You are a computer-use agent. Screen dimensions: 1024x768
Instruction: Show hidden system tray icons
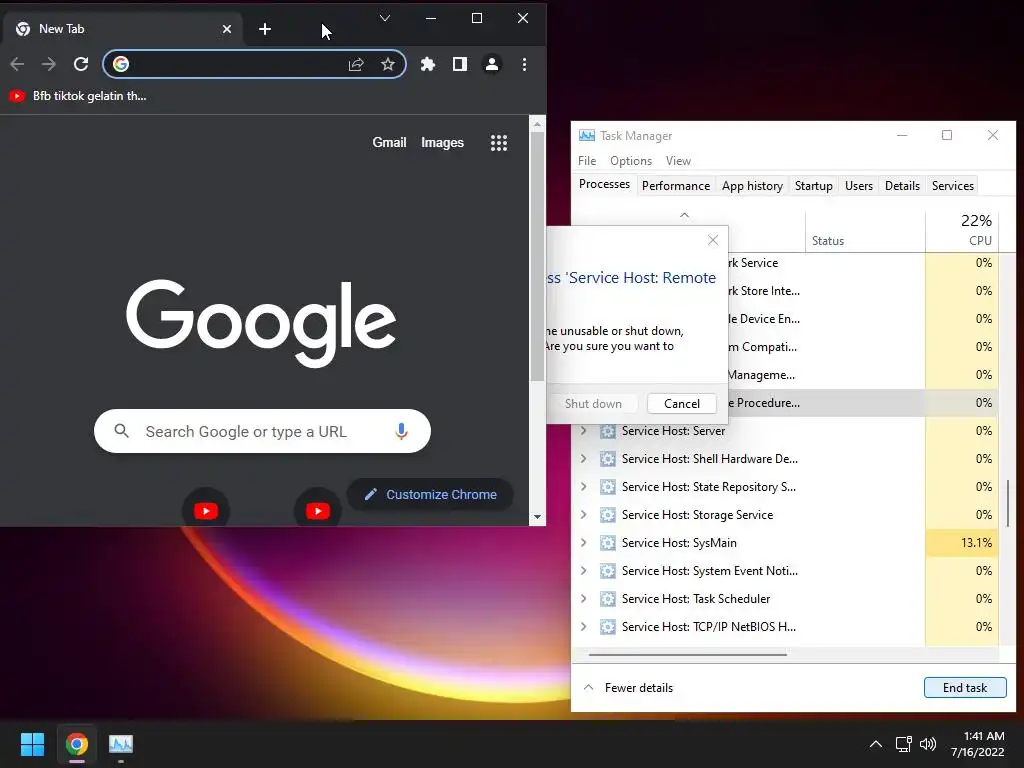point(876,744)
